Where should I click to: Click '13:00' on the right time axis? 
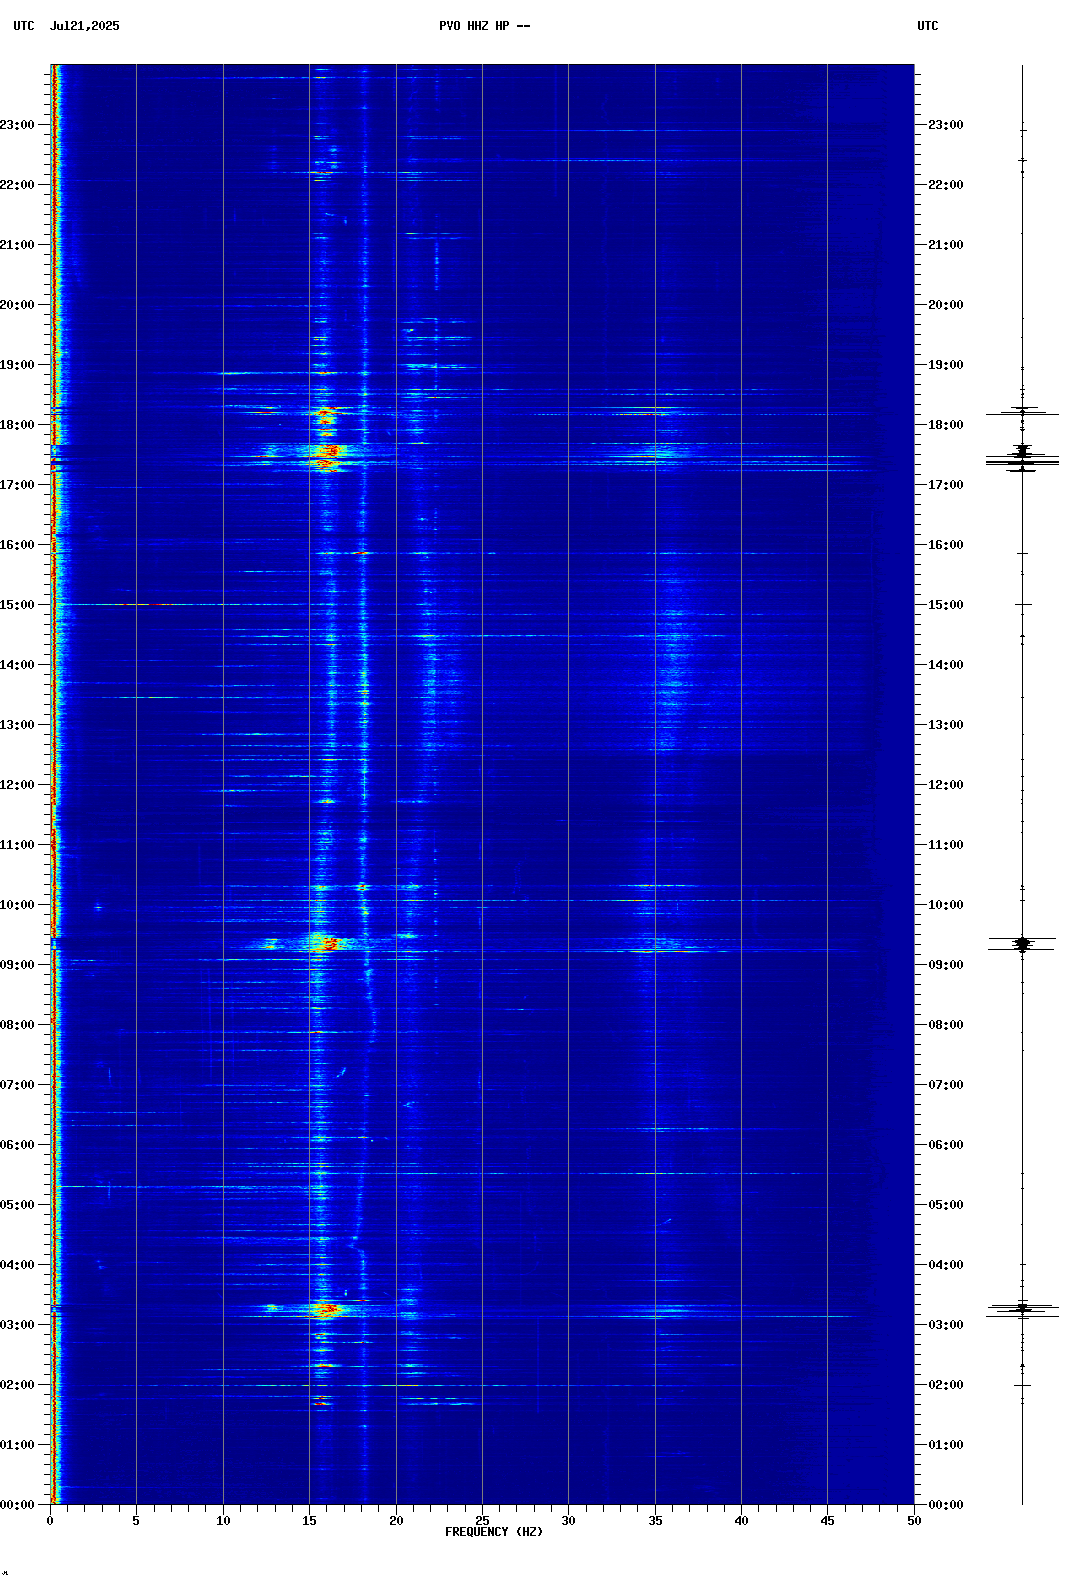pyautogui.click(x=946, y=725)
